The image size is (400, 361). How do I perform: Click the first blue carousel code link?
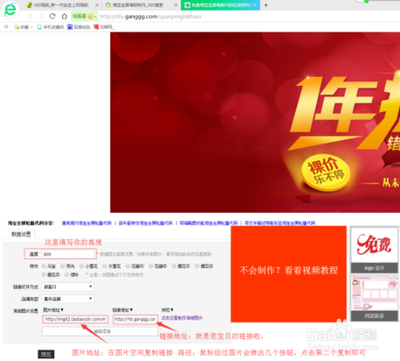tap(87, 223)
